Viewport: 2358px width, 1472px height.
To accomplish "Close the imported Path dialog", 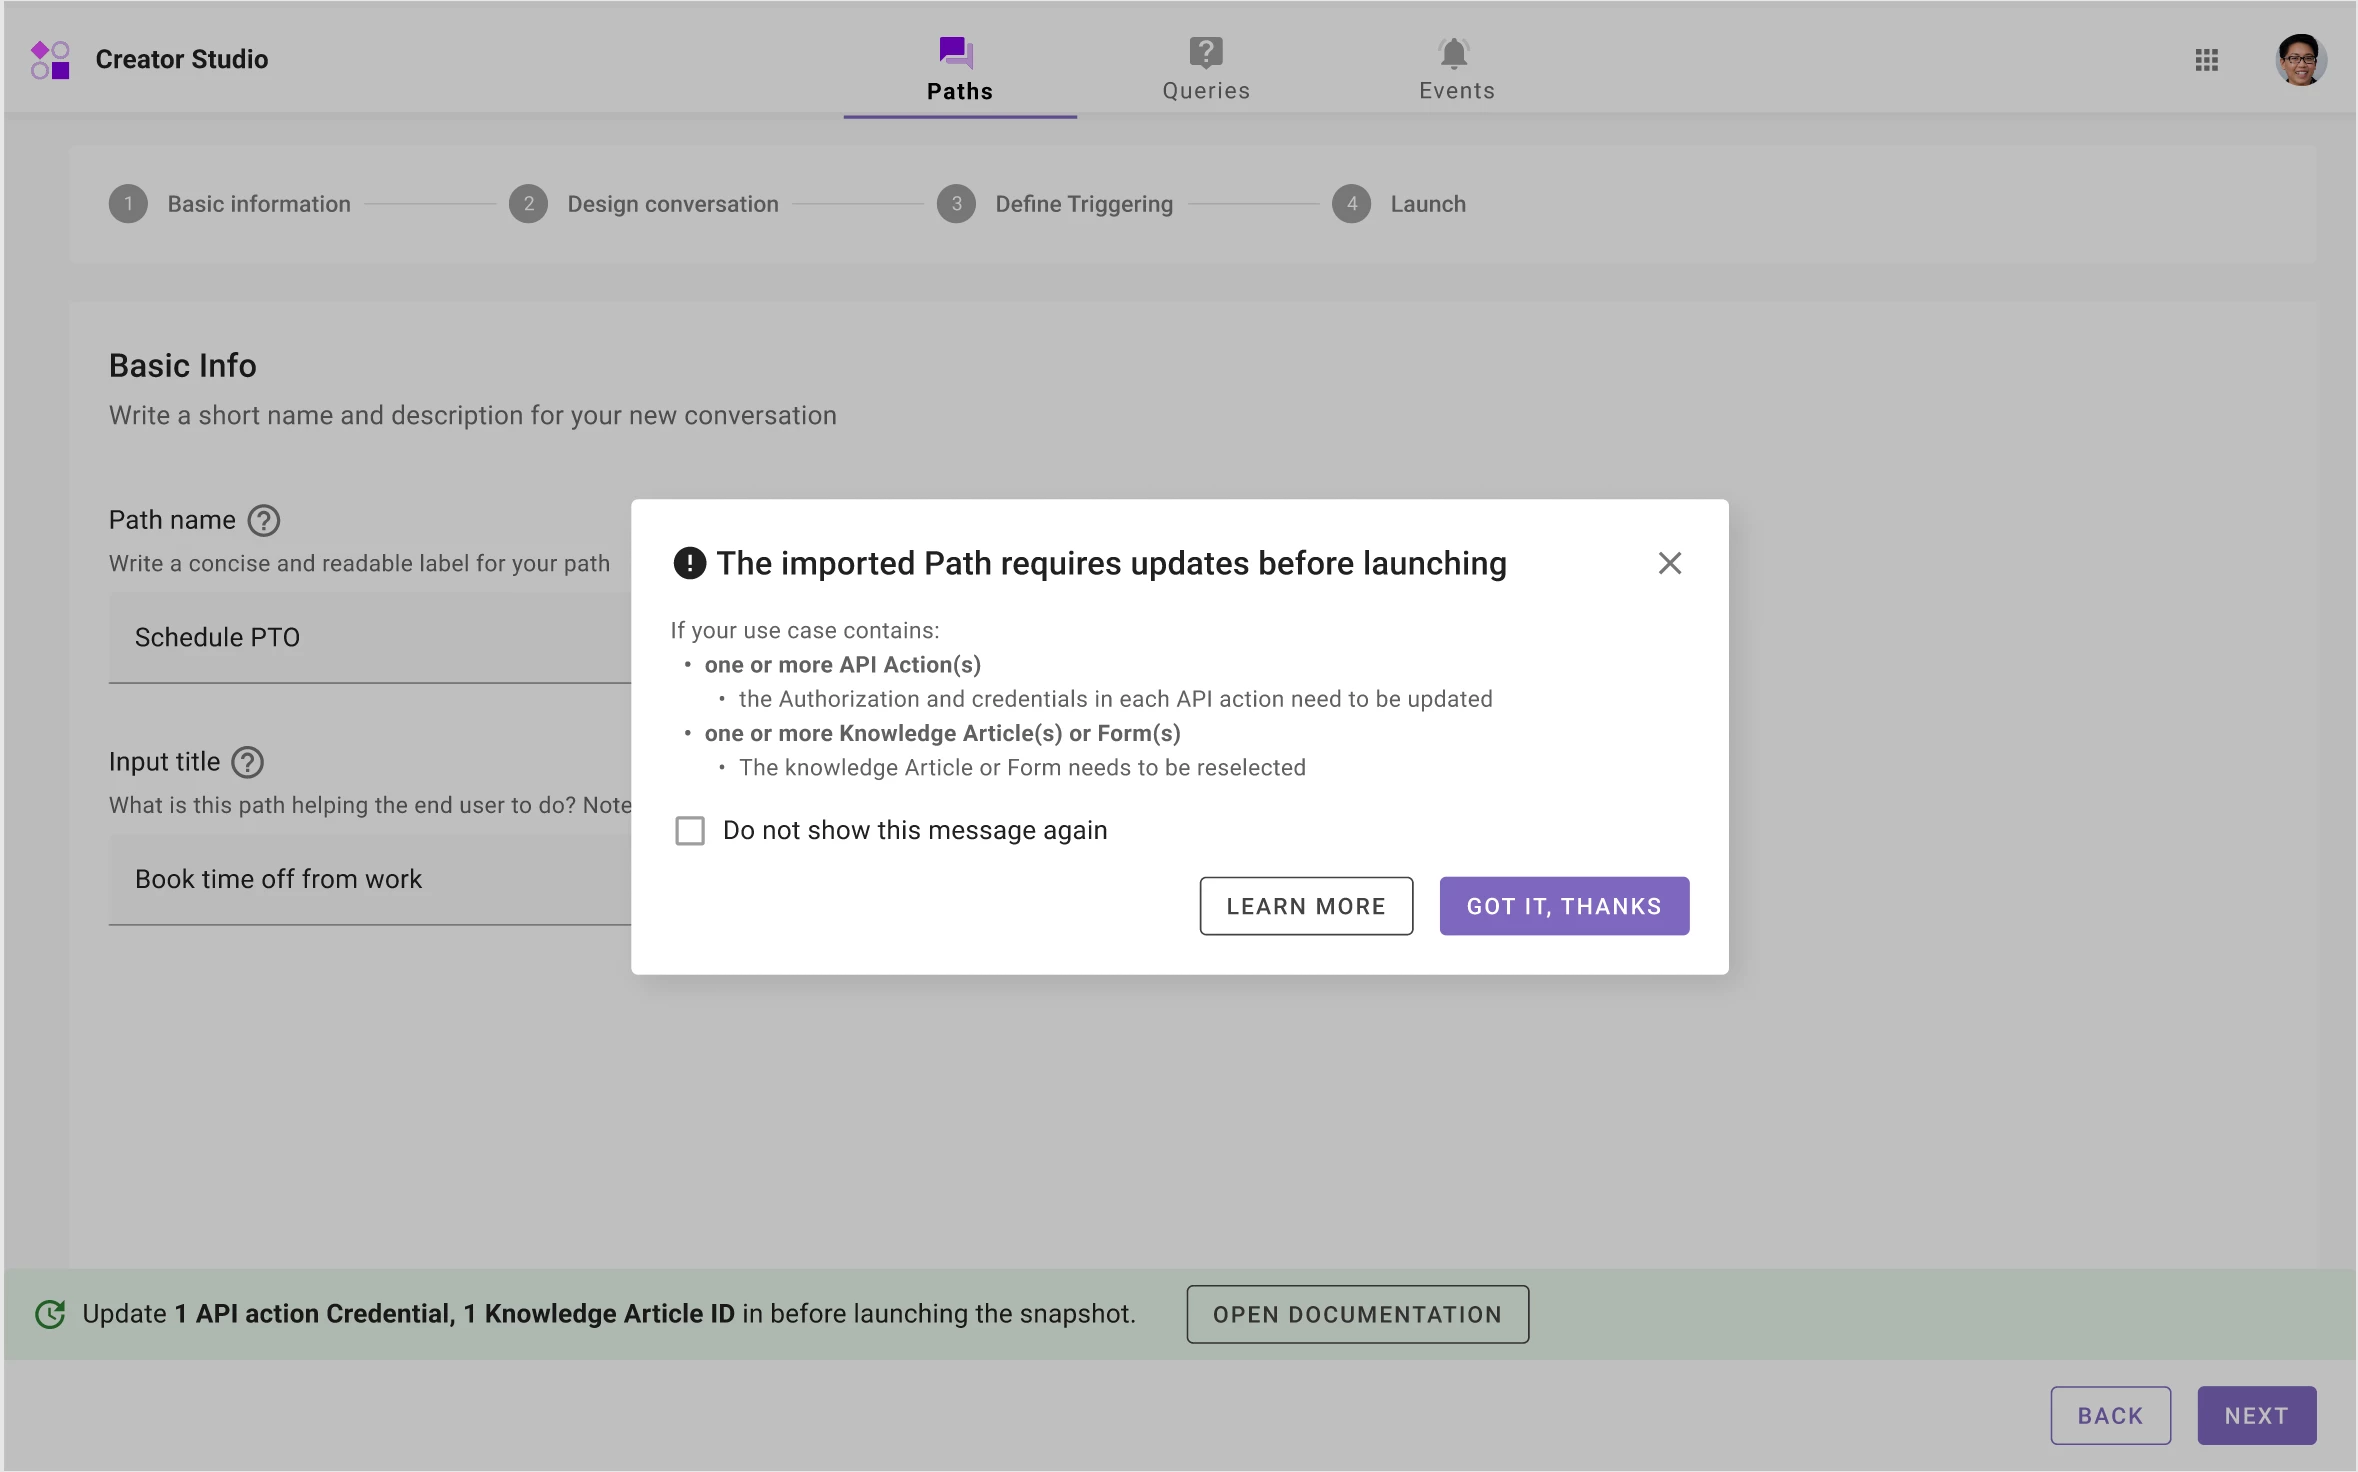I will (1670, 563).
